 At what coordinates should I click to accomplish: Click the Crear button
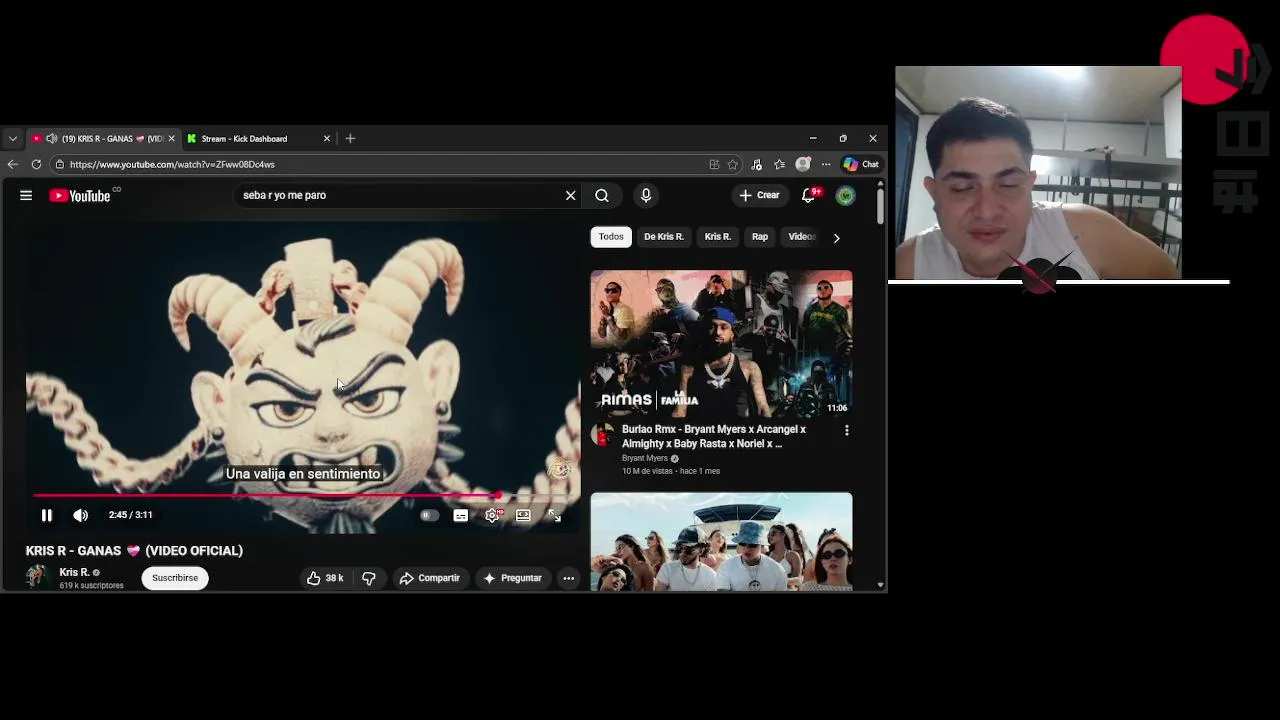(x=759, y=195)
